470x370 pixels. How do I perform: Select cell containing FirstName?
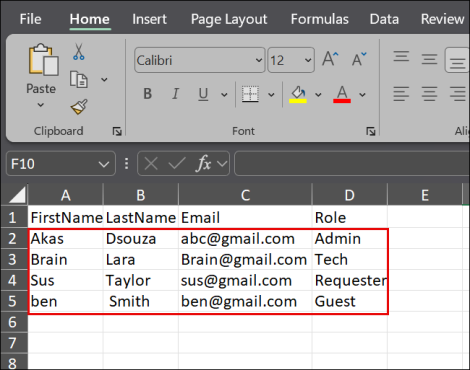(x=66, y=217)
